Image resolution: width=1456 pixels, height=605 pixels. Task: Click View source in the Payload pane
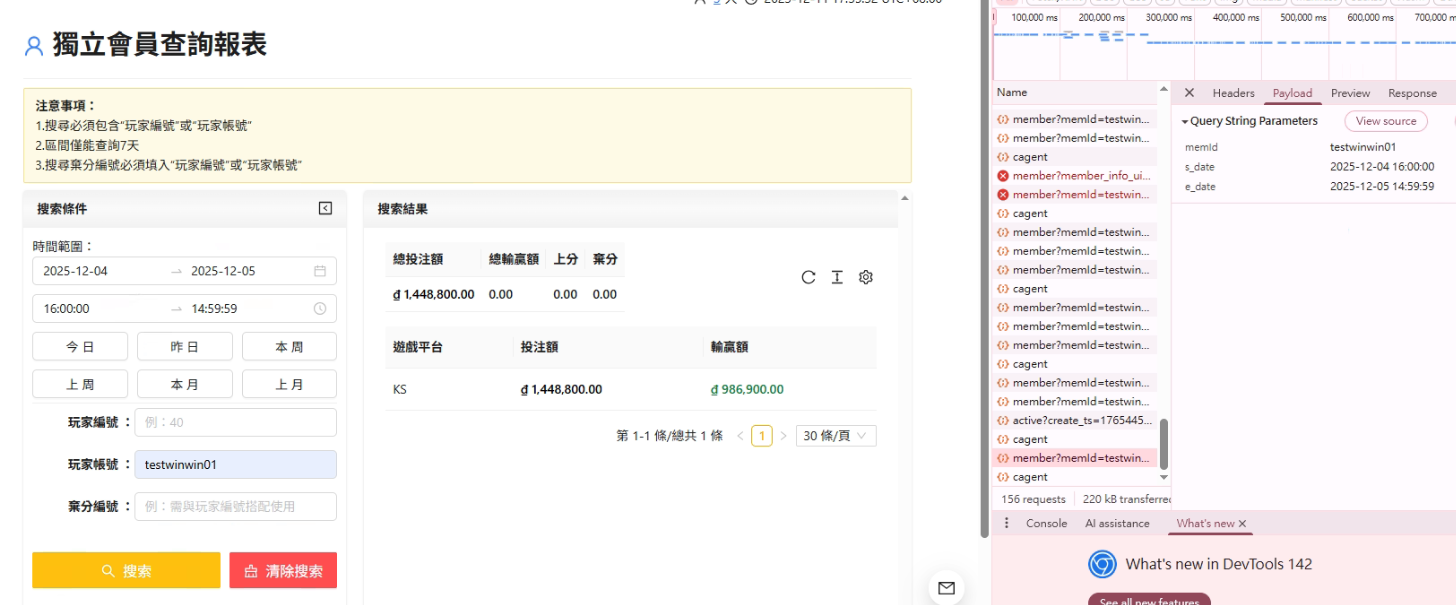[x=1385, y=121]
